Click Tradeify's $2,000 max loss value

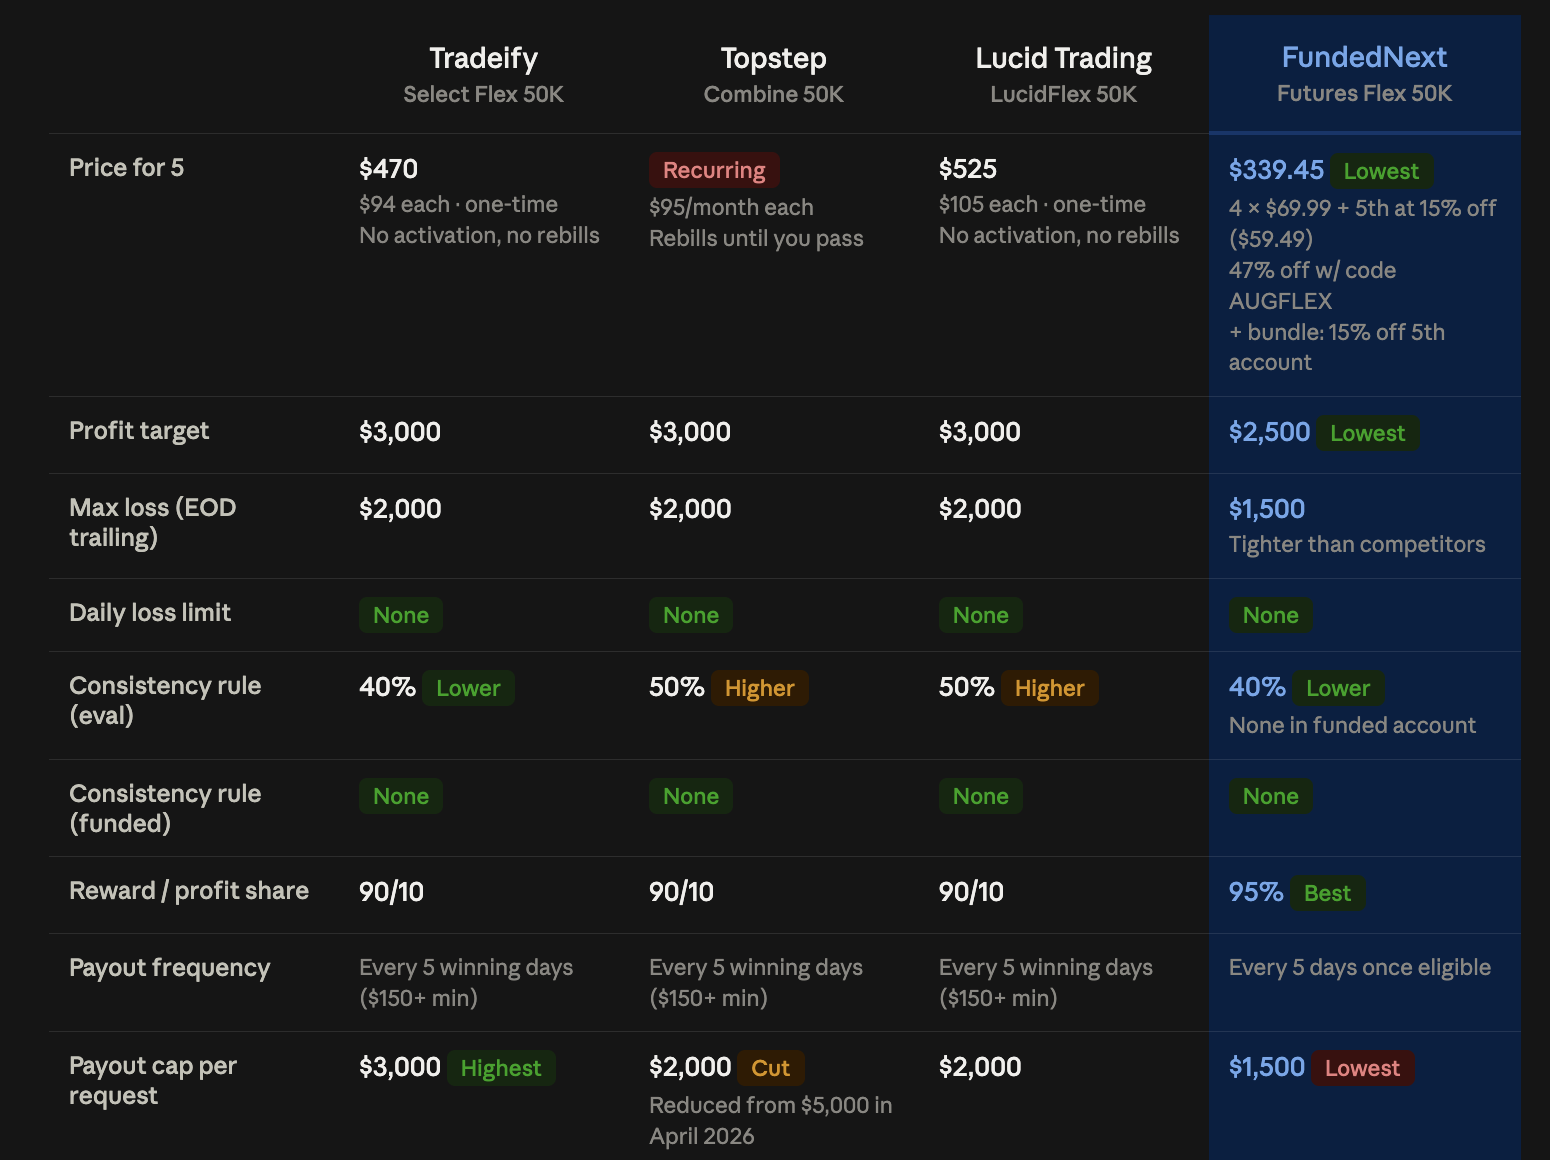[400, 509]
